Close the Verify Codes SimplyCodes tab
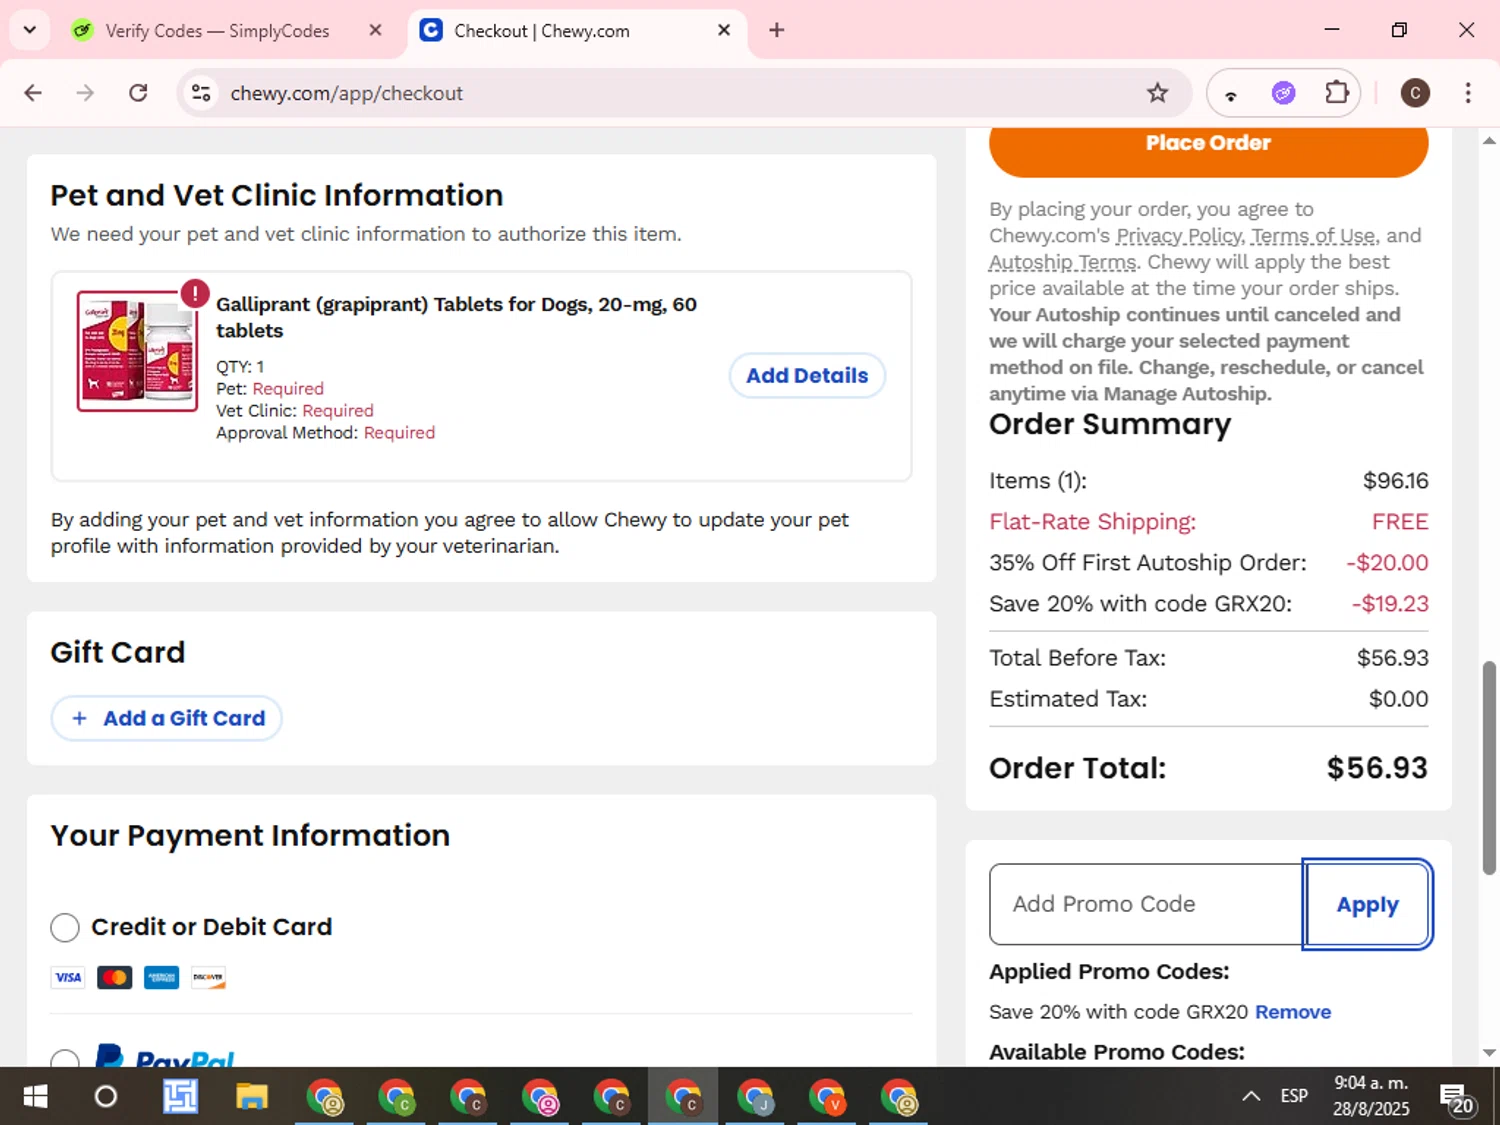1500x1125 pixels. coord(375,30)
